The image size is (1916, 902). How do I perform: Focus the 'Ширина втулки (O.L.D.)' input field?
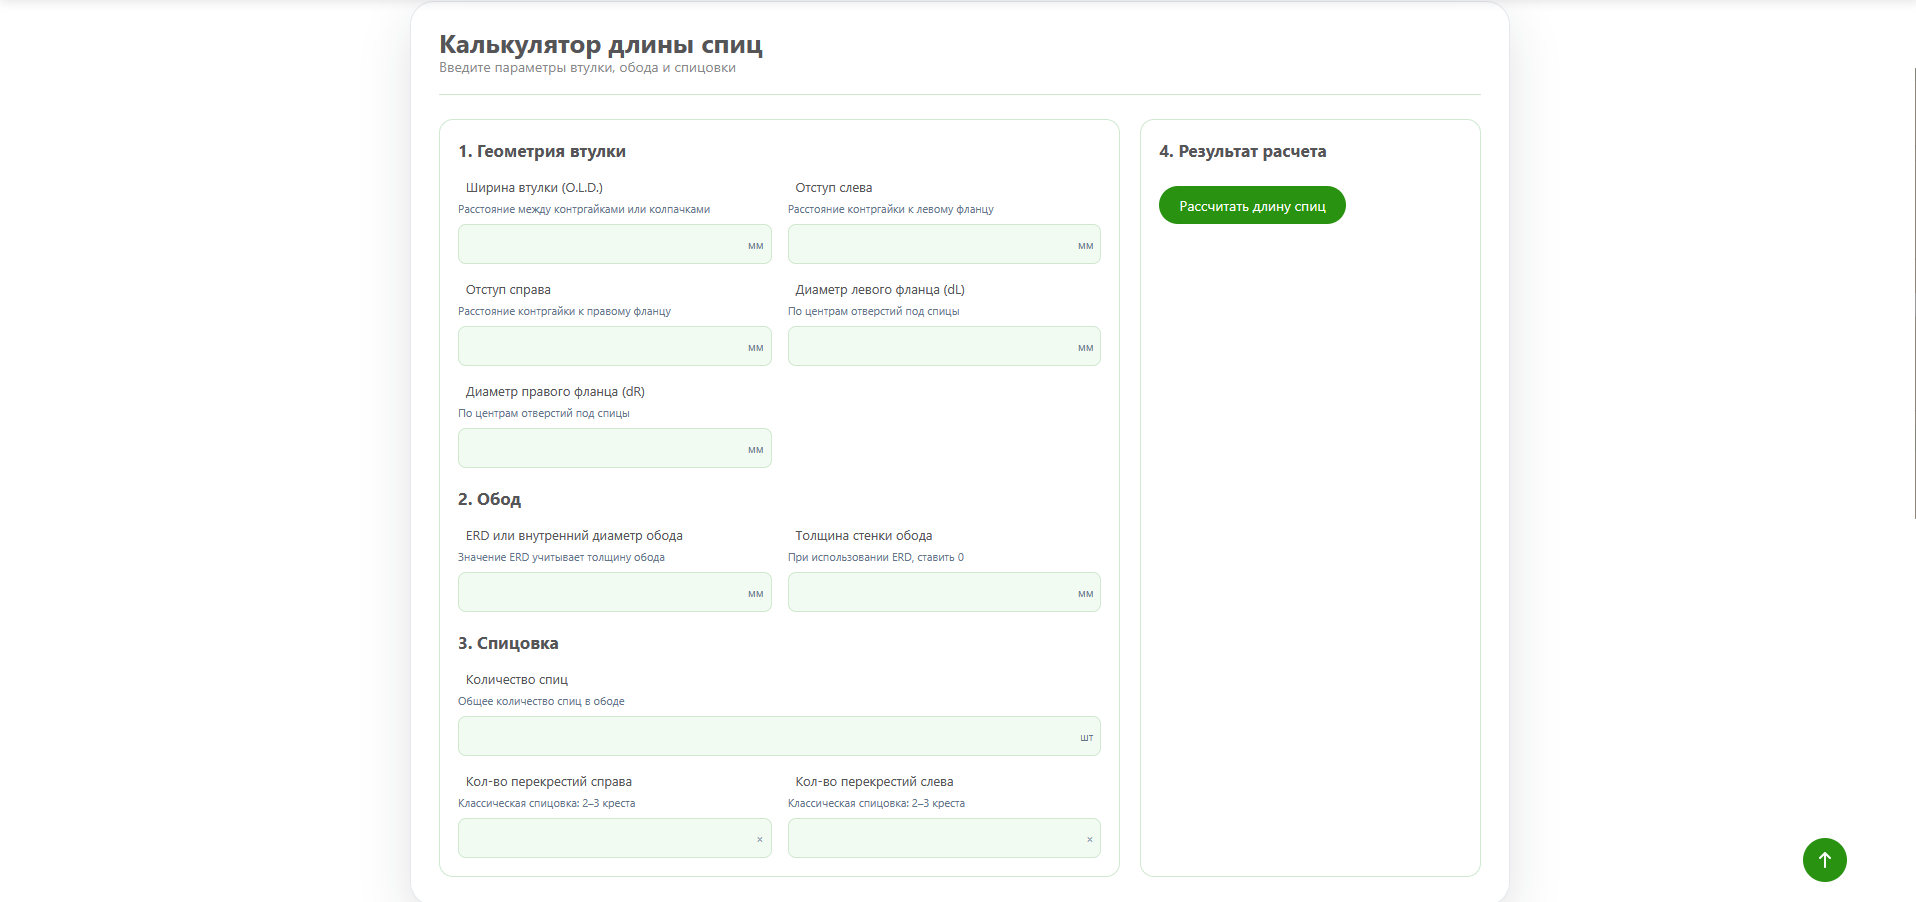(x=600, y=244)
